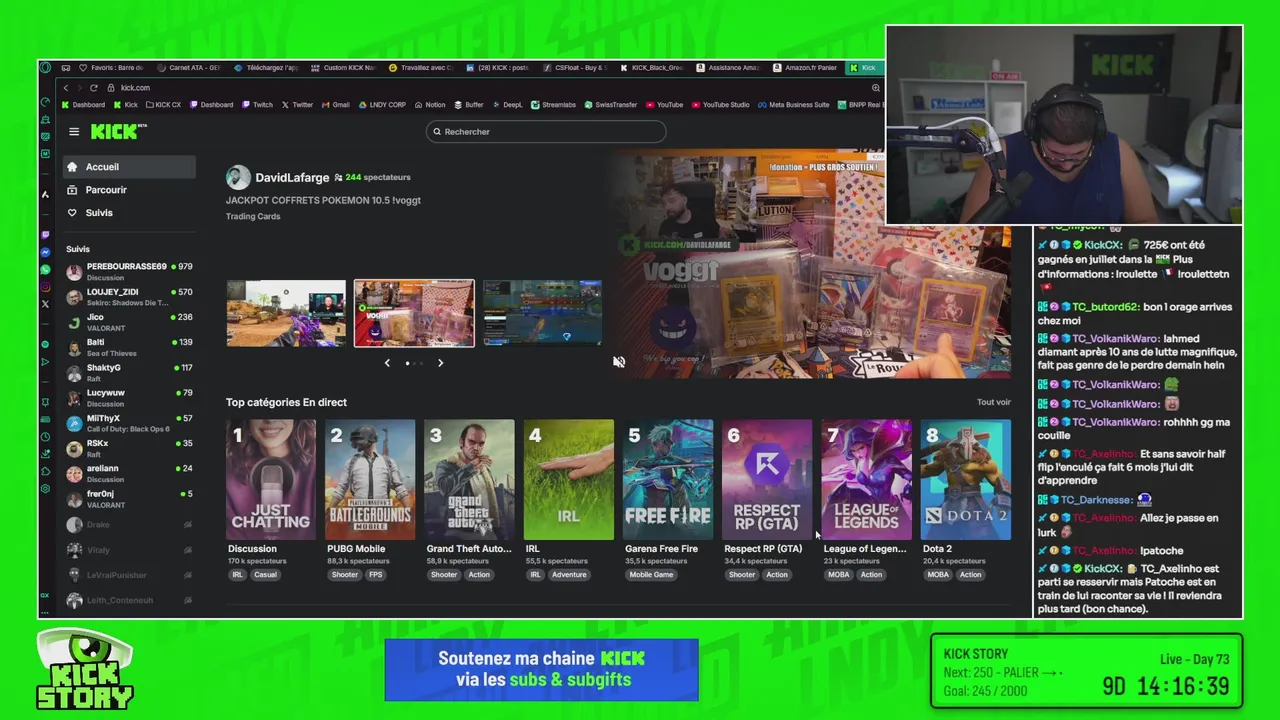Click the Casual tag under Discussion

265,575
